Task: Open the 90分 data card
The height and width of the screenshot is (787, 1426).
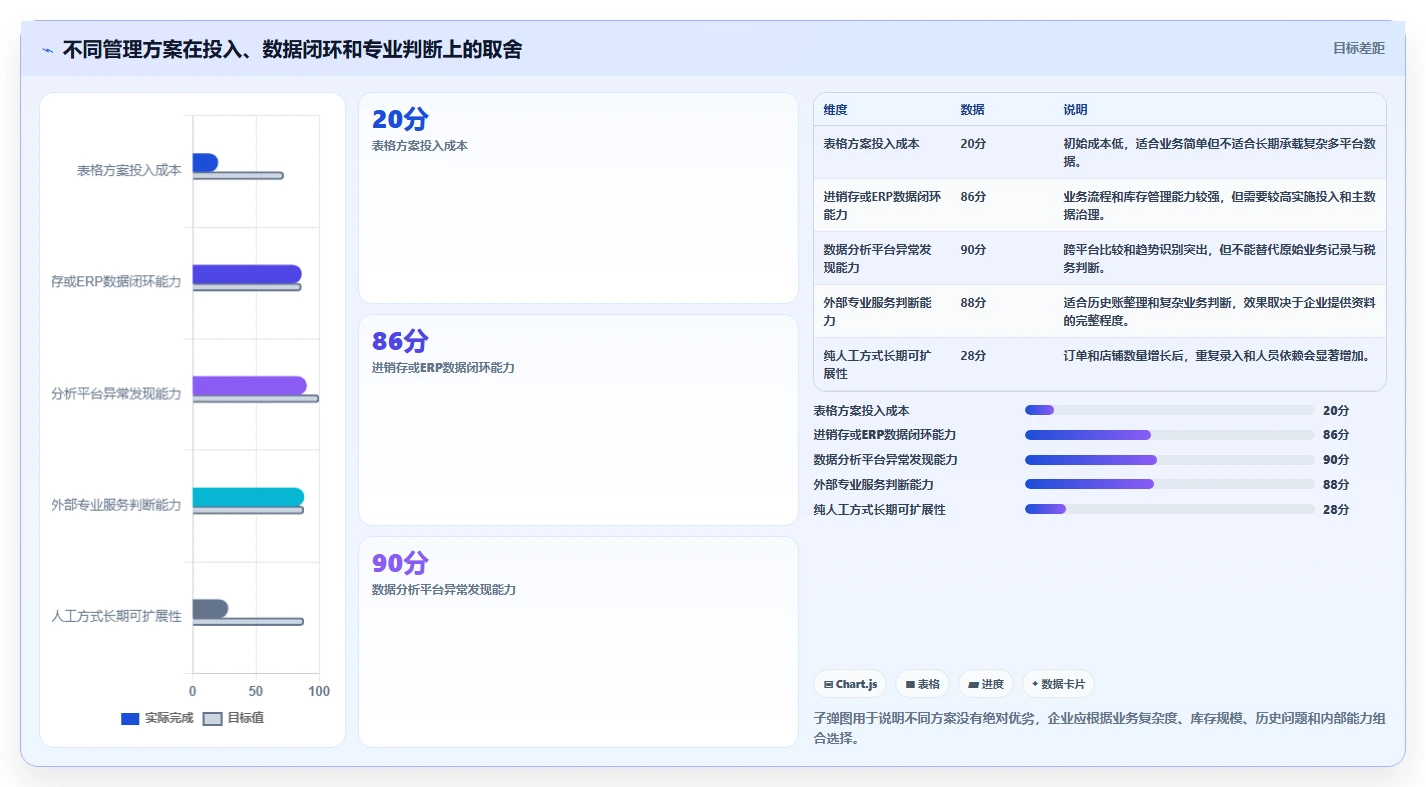Action: [578, 642]
